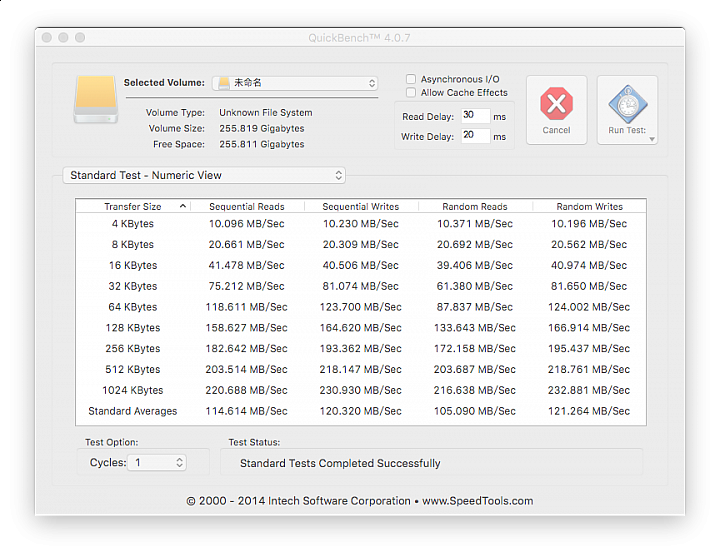
Task: Click 39.406 MB/Sec random read value
Action: (475, 265)
